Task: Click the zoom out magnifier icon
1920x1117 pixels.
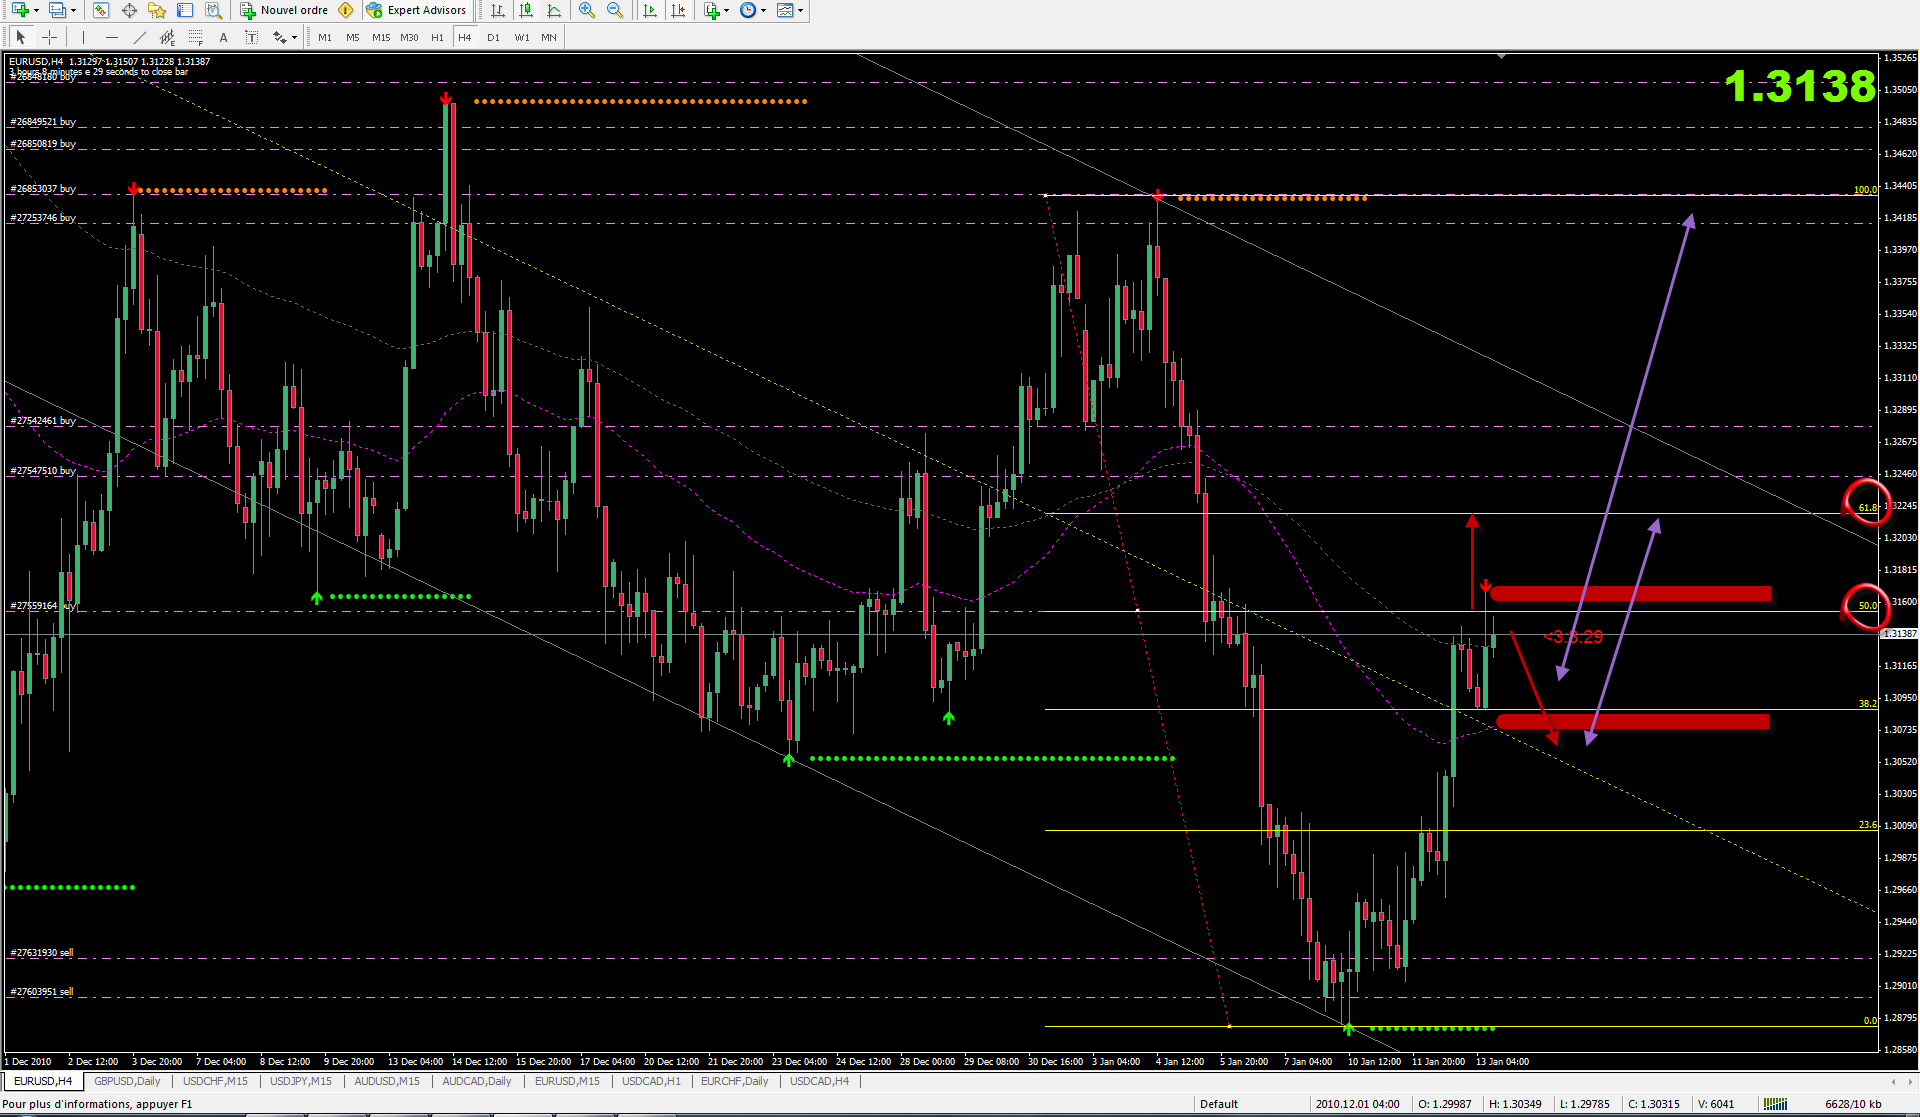Action: pyautogui.click(x=615, y=10)
